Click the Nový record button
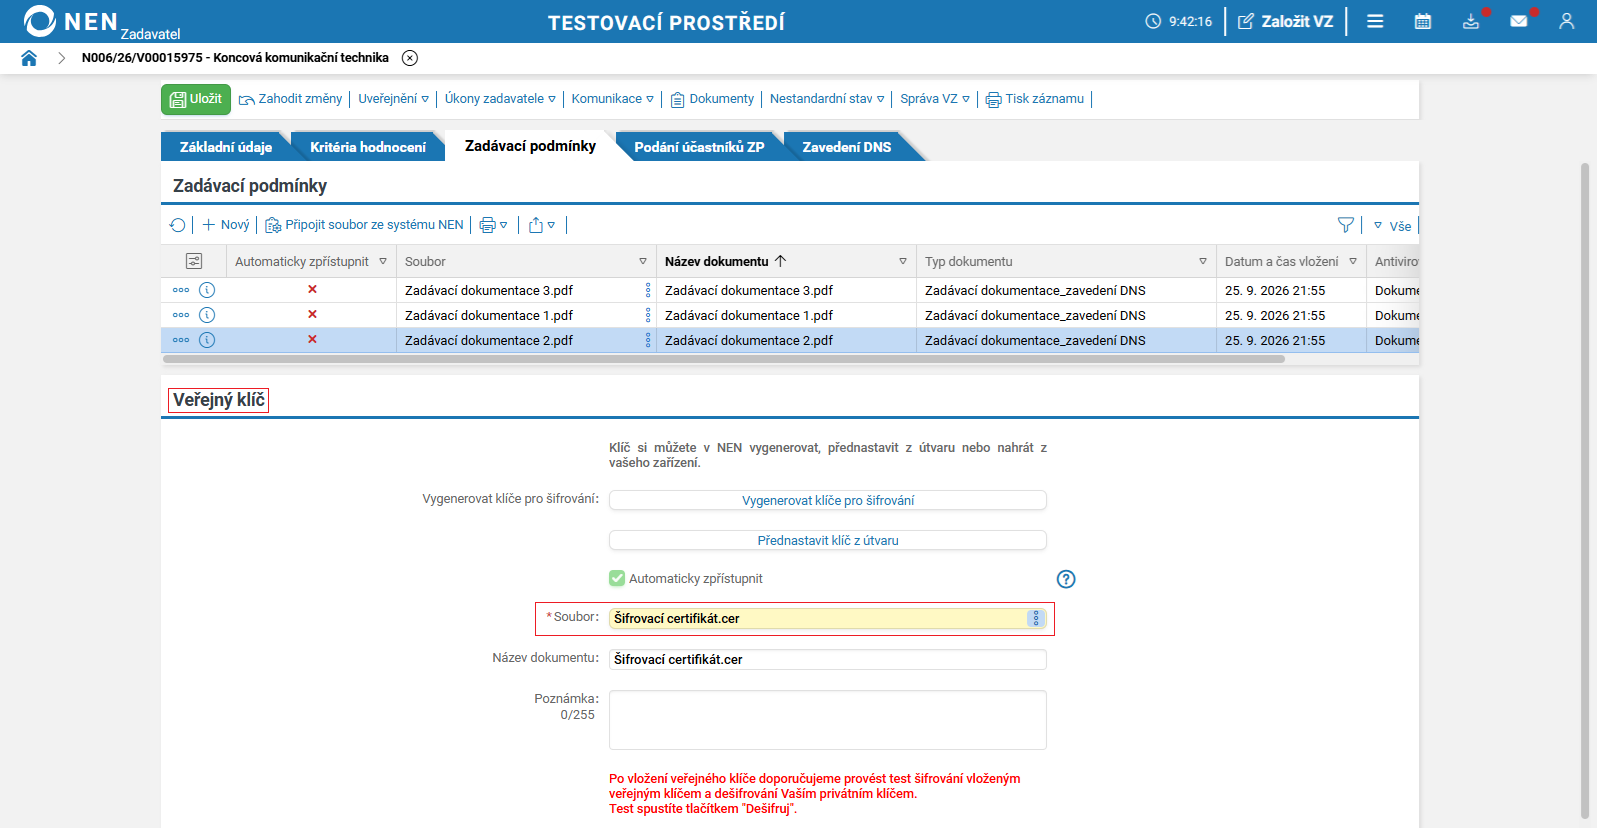Screen dimensions: 1597x828 point(226,225)
